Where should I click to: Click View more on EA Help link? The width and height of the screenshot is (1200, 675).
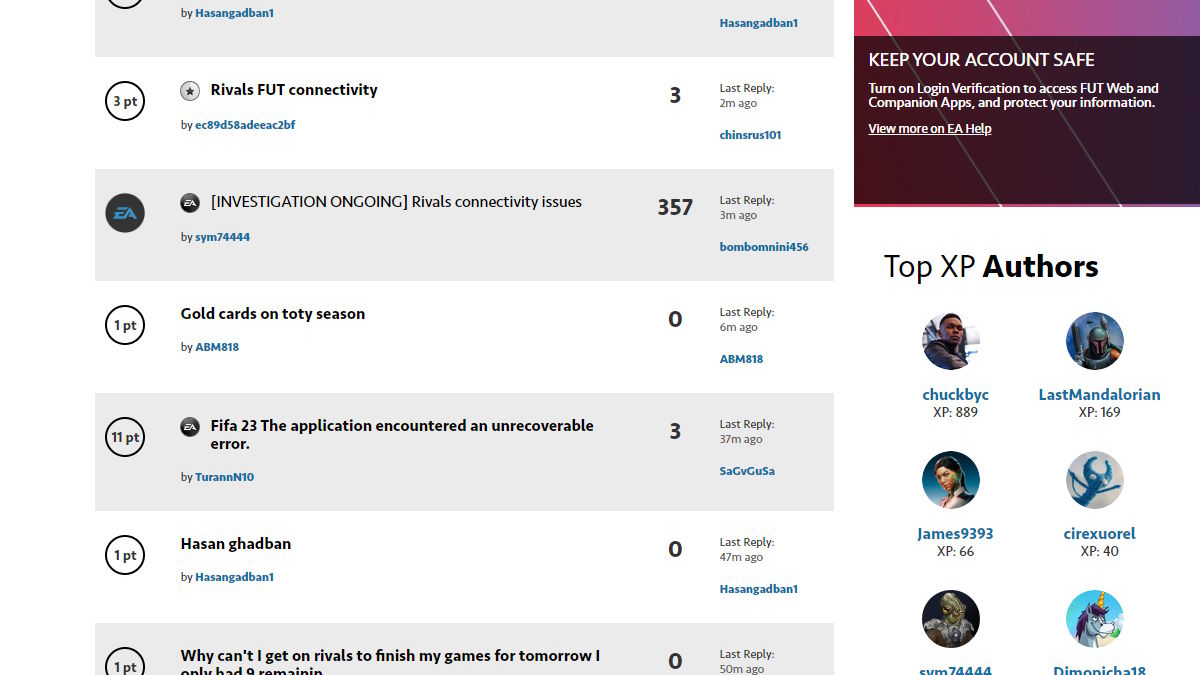pos(929,129)
